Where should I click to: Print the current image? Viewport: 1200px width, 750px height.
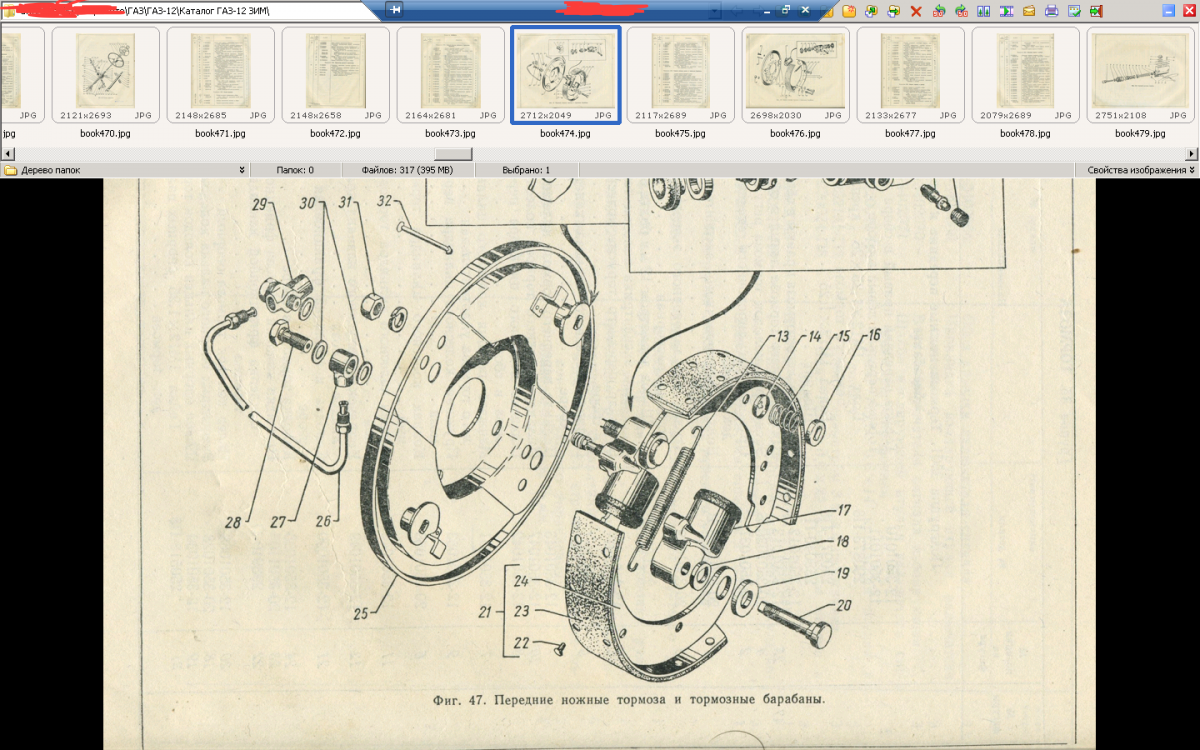point(1051,11)
